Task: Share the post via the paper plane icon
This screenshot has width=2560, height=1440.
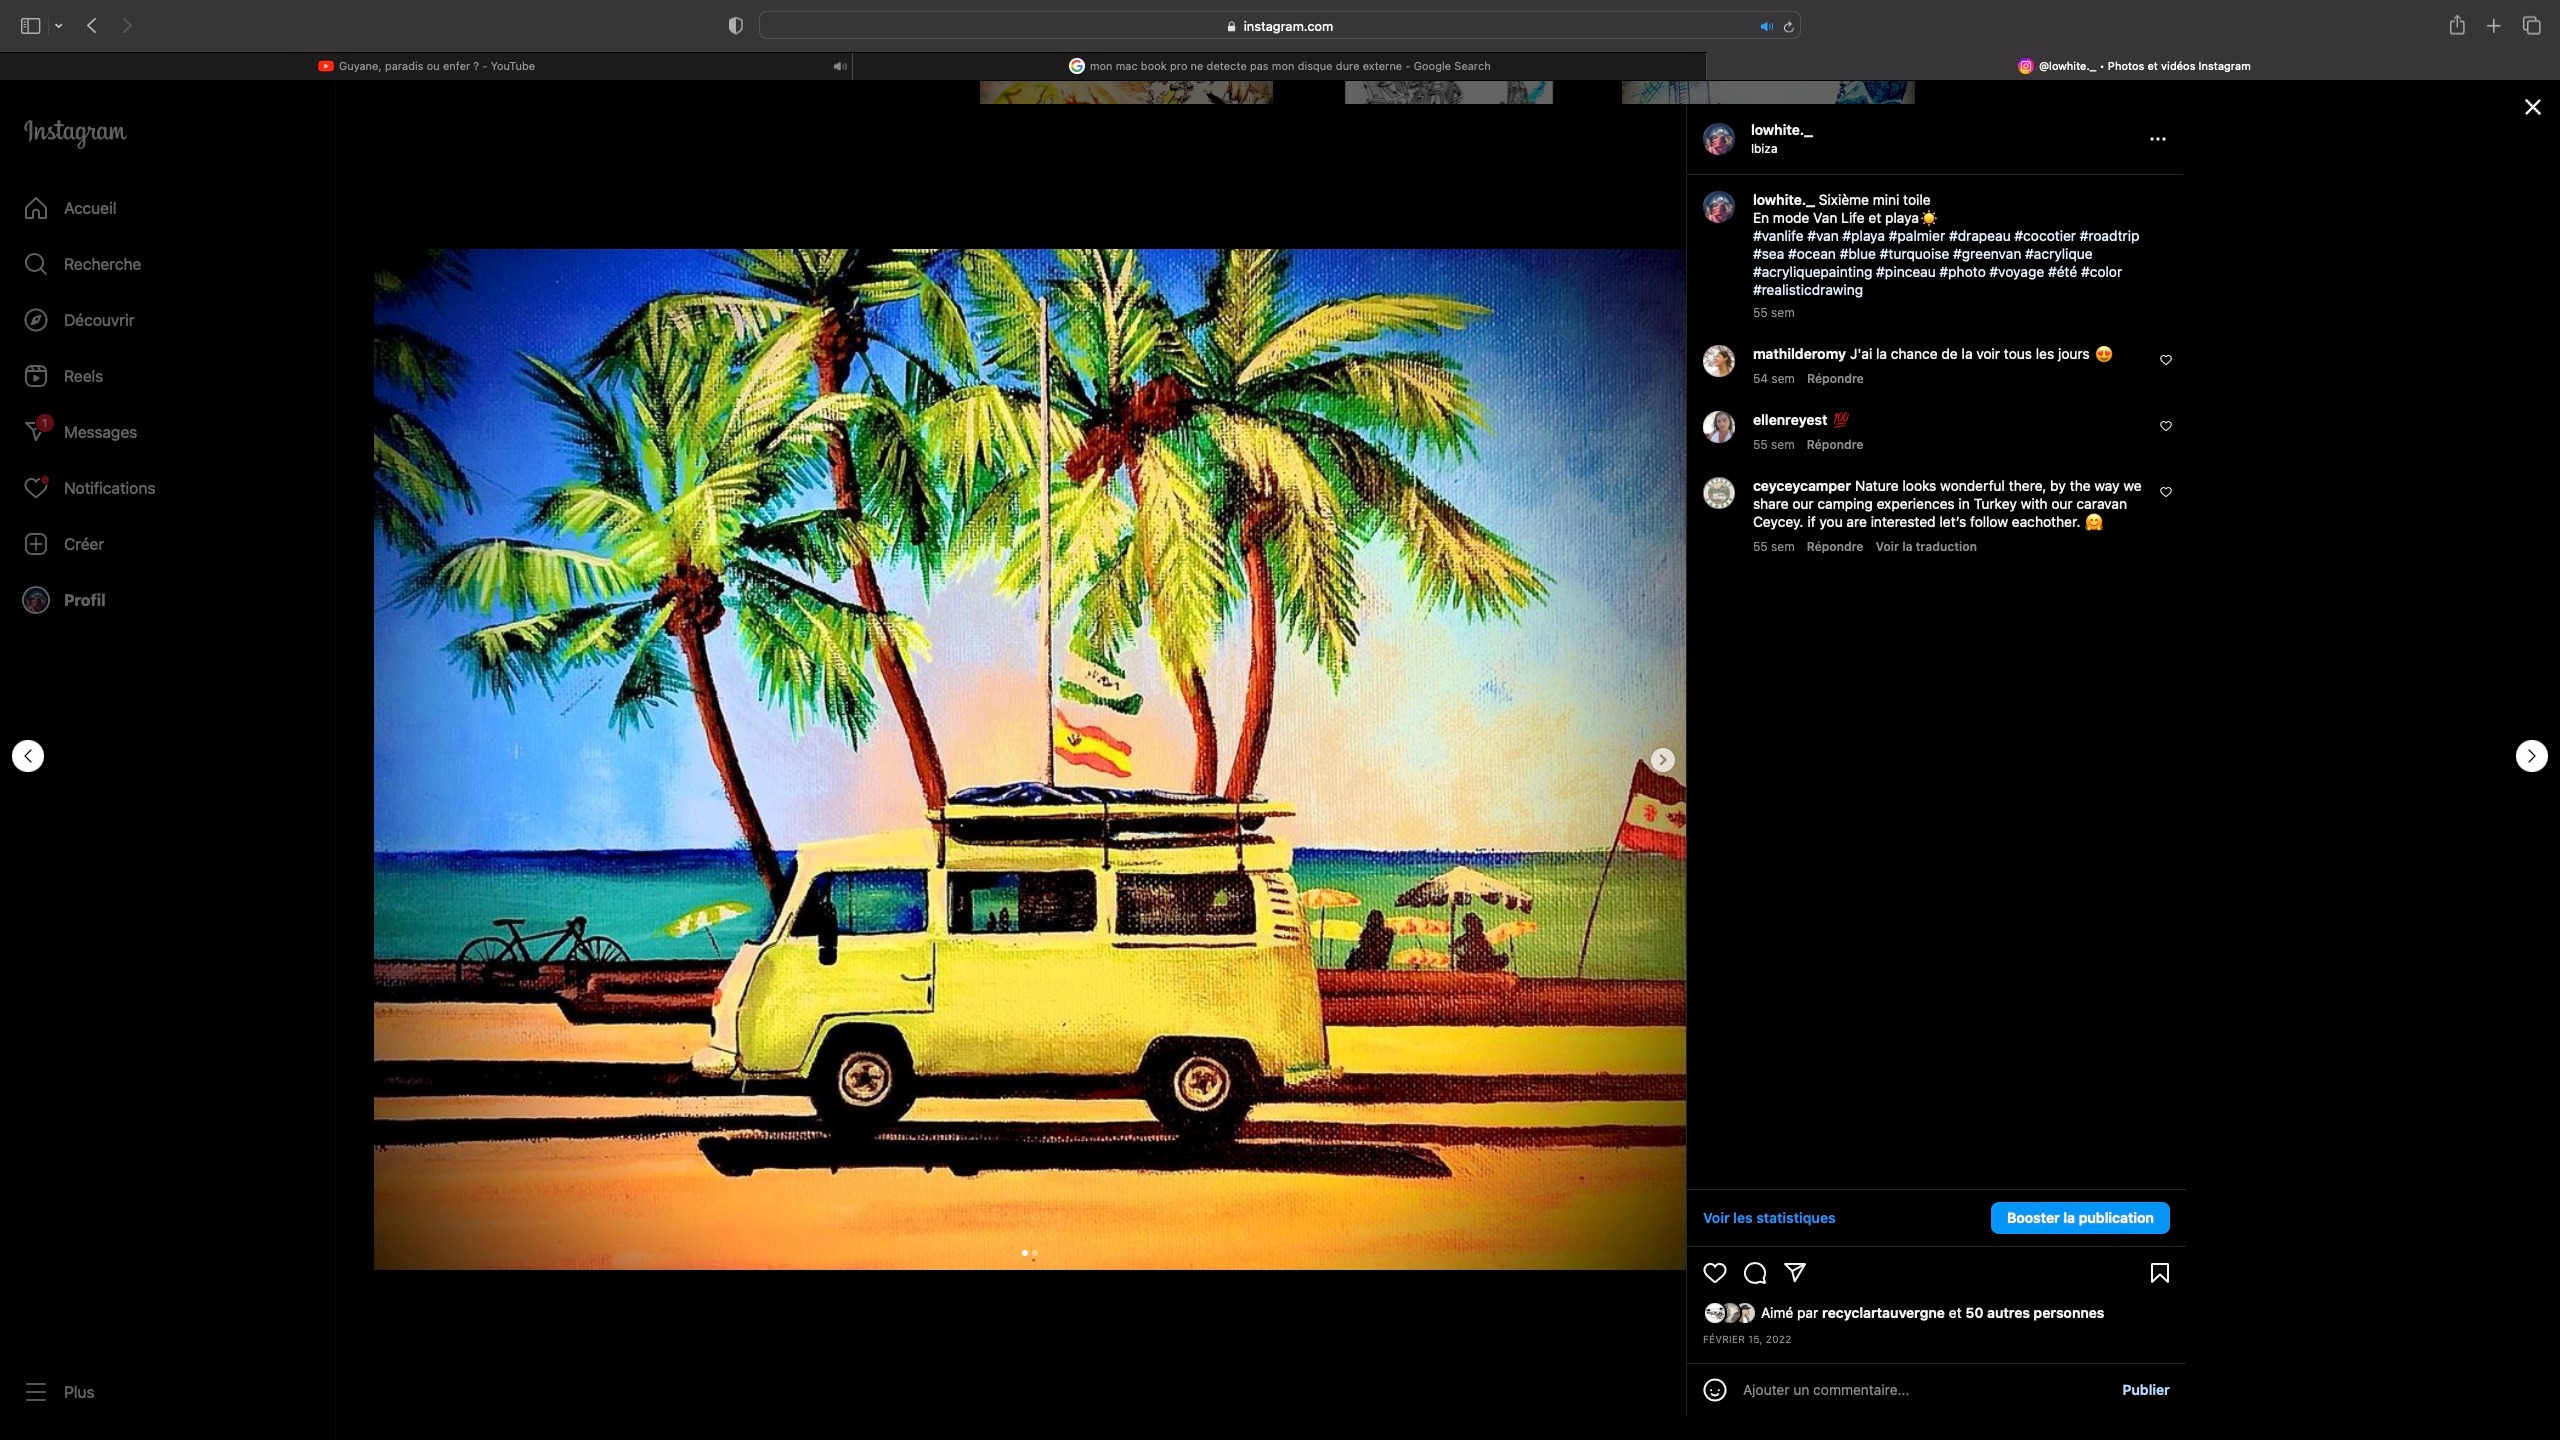Action: pyautogui.click(x=1794, y=1272)
